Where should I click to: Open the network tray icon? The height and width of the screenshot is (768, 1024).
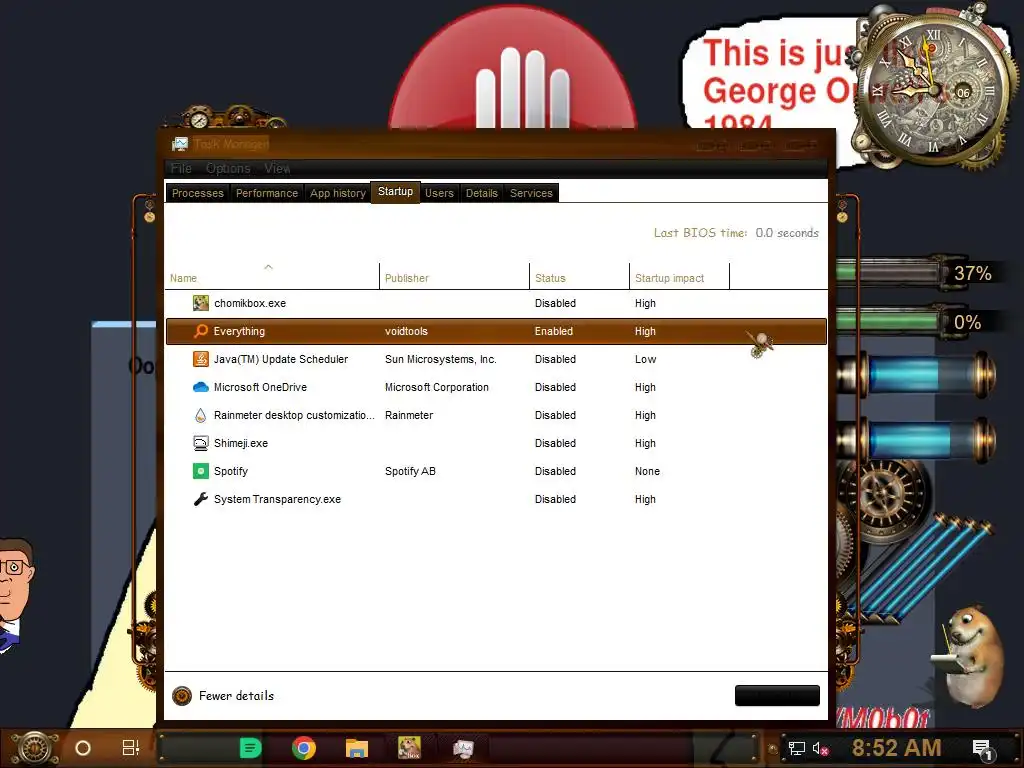point(796,748)
